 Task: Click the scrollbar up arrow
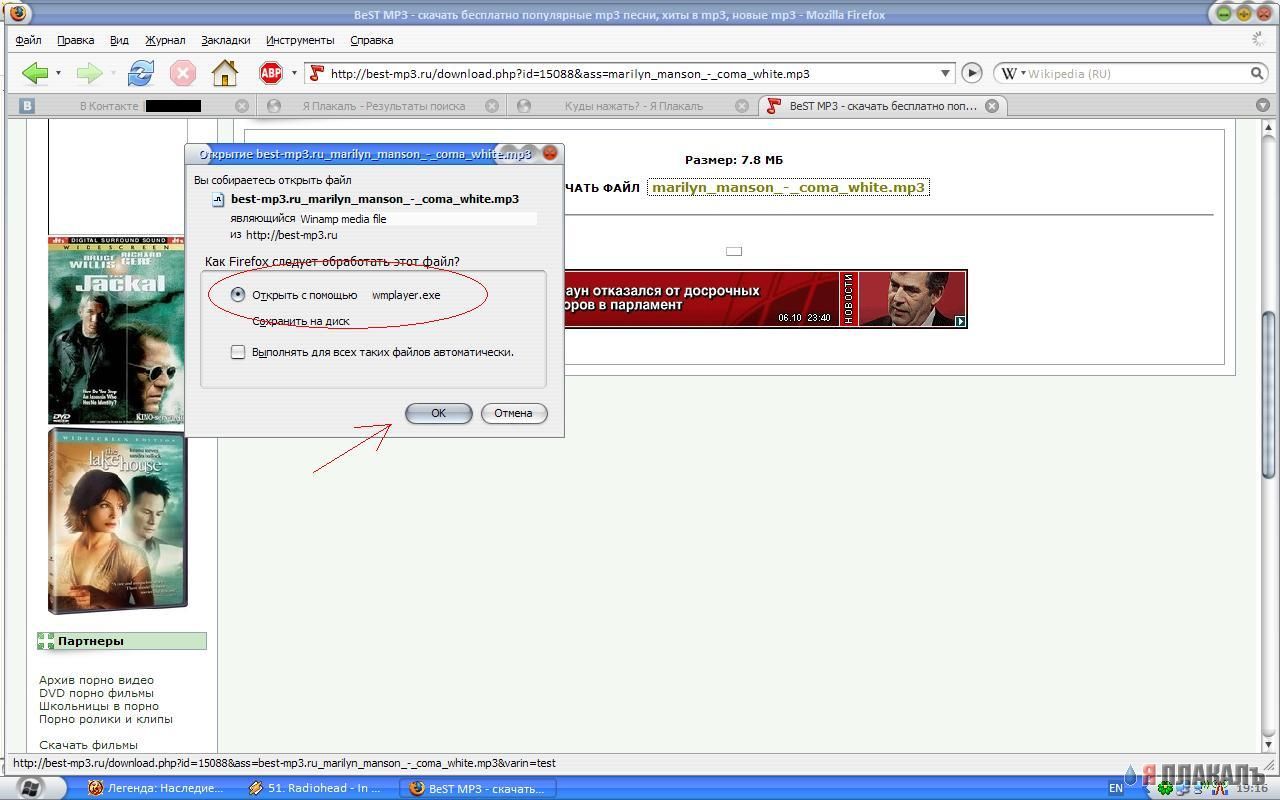pyautogui.click(x=1270, y=125)
